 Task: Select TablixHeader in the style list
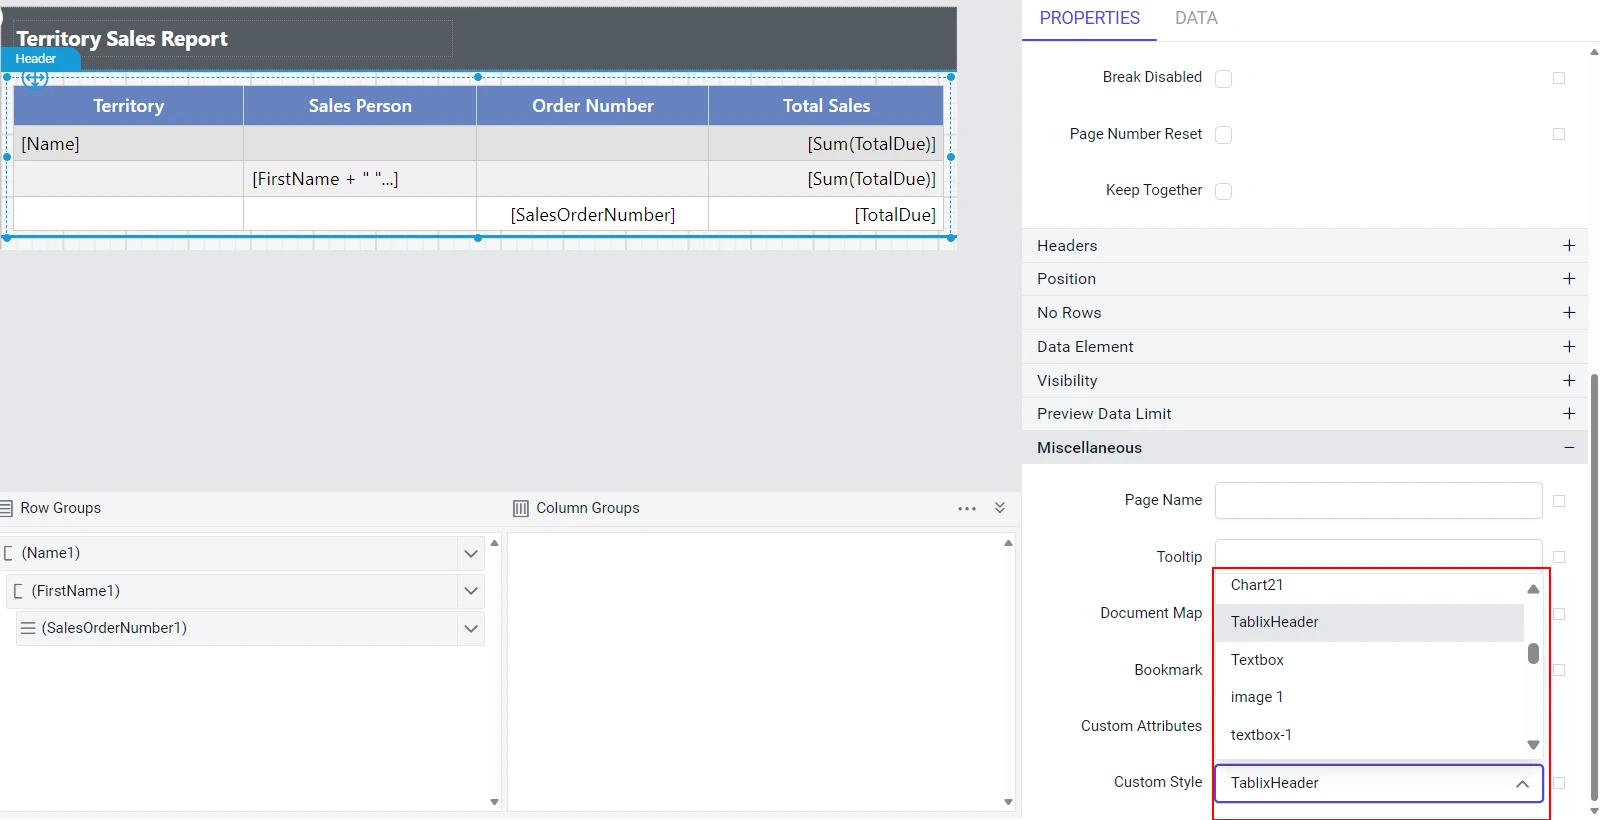click(1369, 622)
